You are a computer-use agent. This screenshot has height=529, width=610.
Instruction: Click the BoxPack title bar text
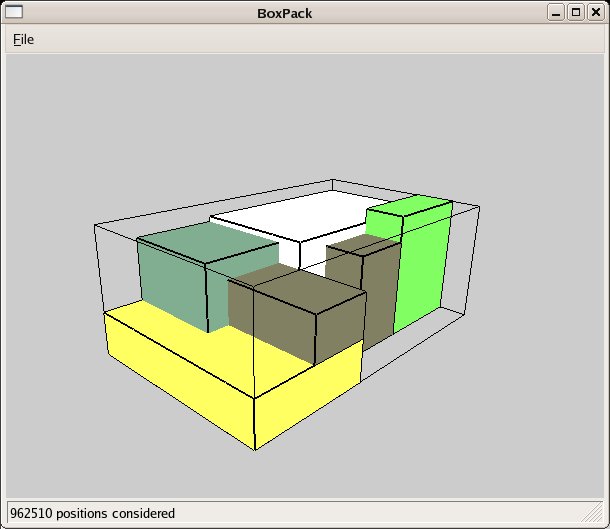[284, 14]
